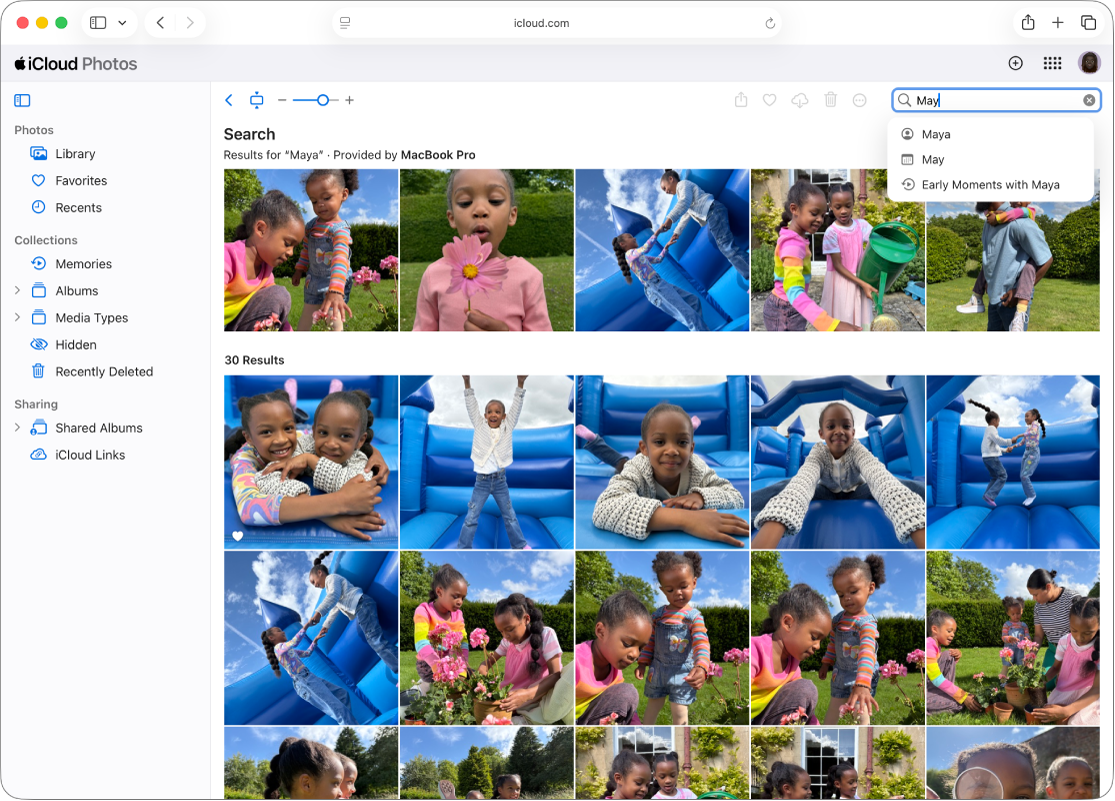Click the cloud download icon in toolbar
Viewport: 1115px width, 801px height.
click(799, 100)
